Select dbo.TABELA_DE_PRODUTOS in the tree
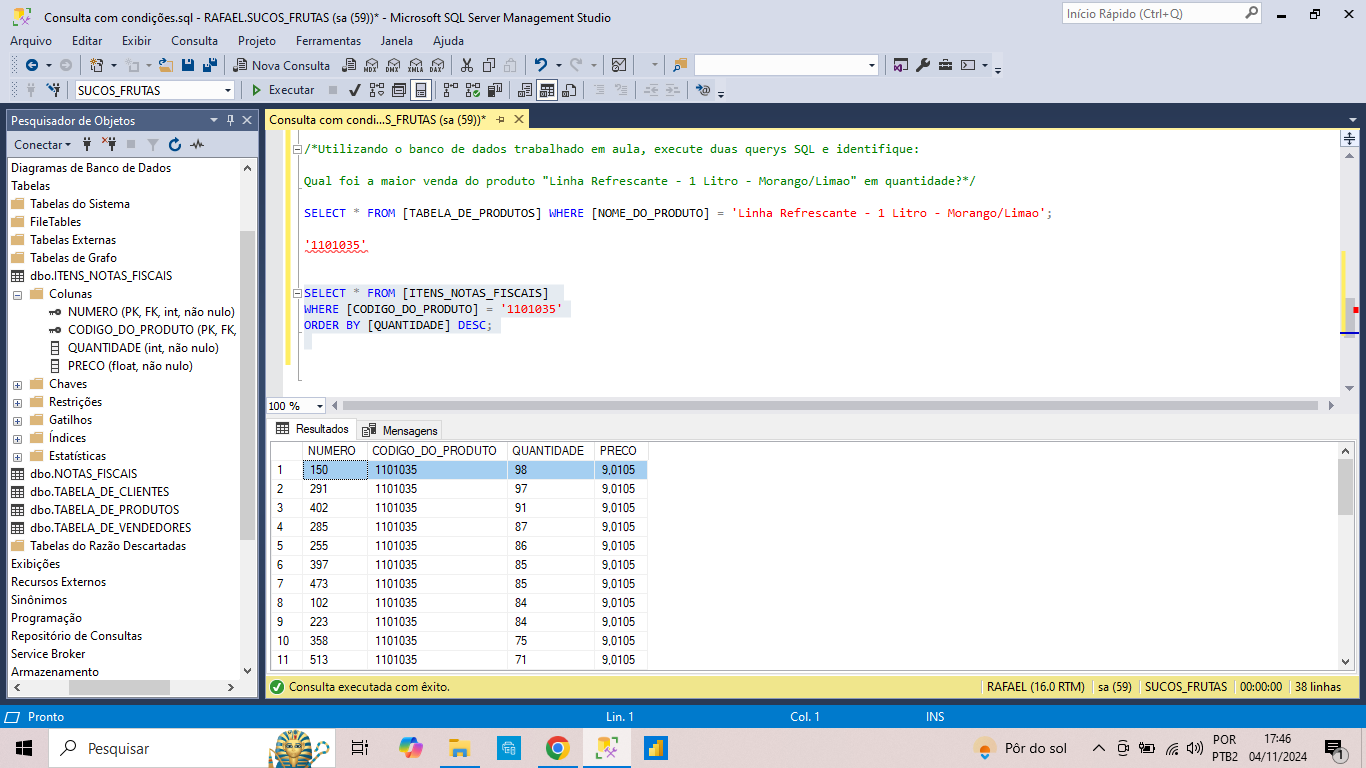The image size is (1366, 768). pos(104,510)
